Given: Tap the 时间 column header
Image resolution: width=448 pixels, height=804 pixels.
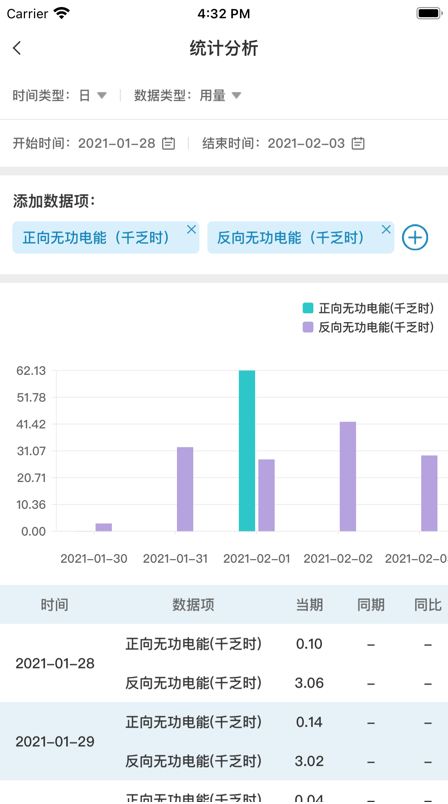Looking at the screenshot, I should [x=54, y=605].
